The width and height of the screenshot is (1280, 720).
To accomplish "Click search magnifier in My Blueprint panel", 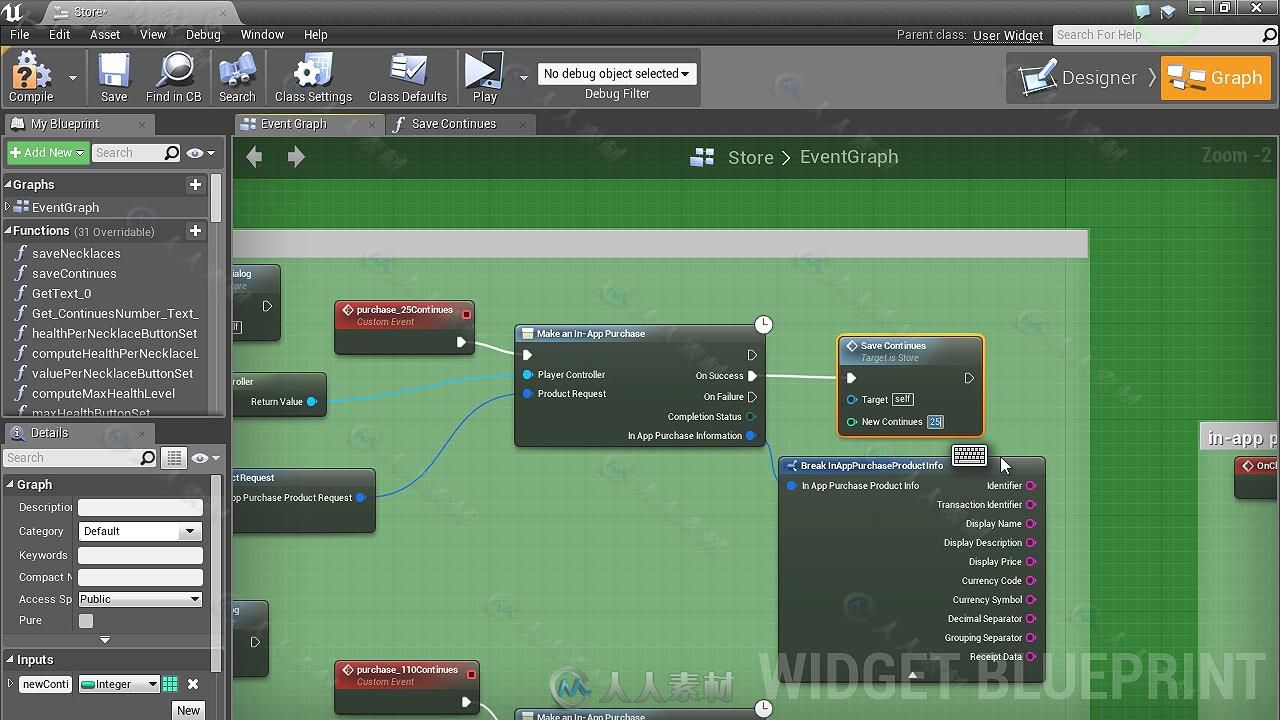I will tap(171, 153).
